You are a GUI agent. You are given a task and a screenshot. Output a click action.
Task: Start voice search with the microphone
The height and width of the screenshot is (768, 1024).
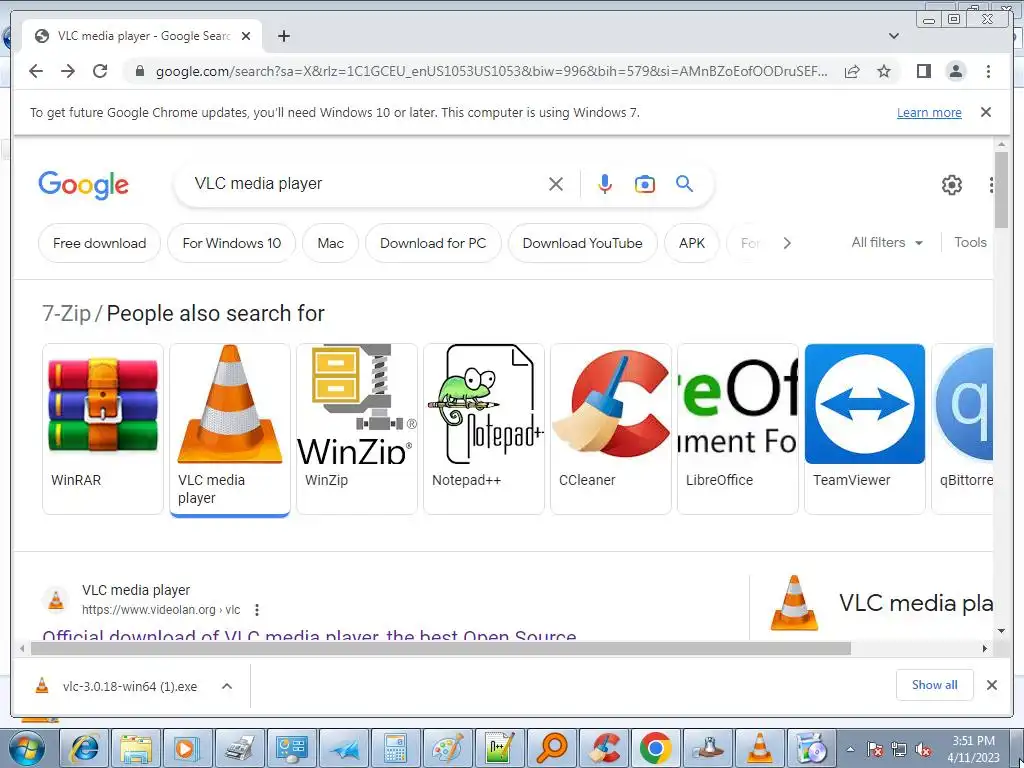point(605,184)
